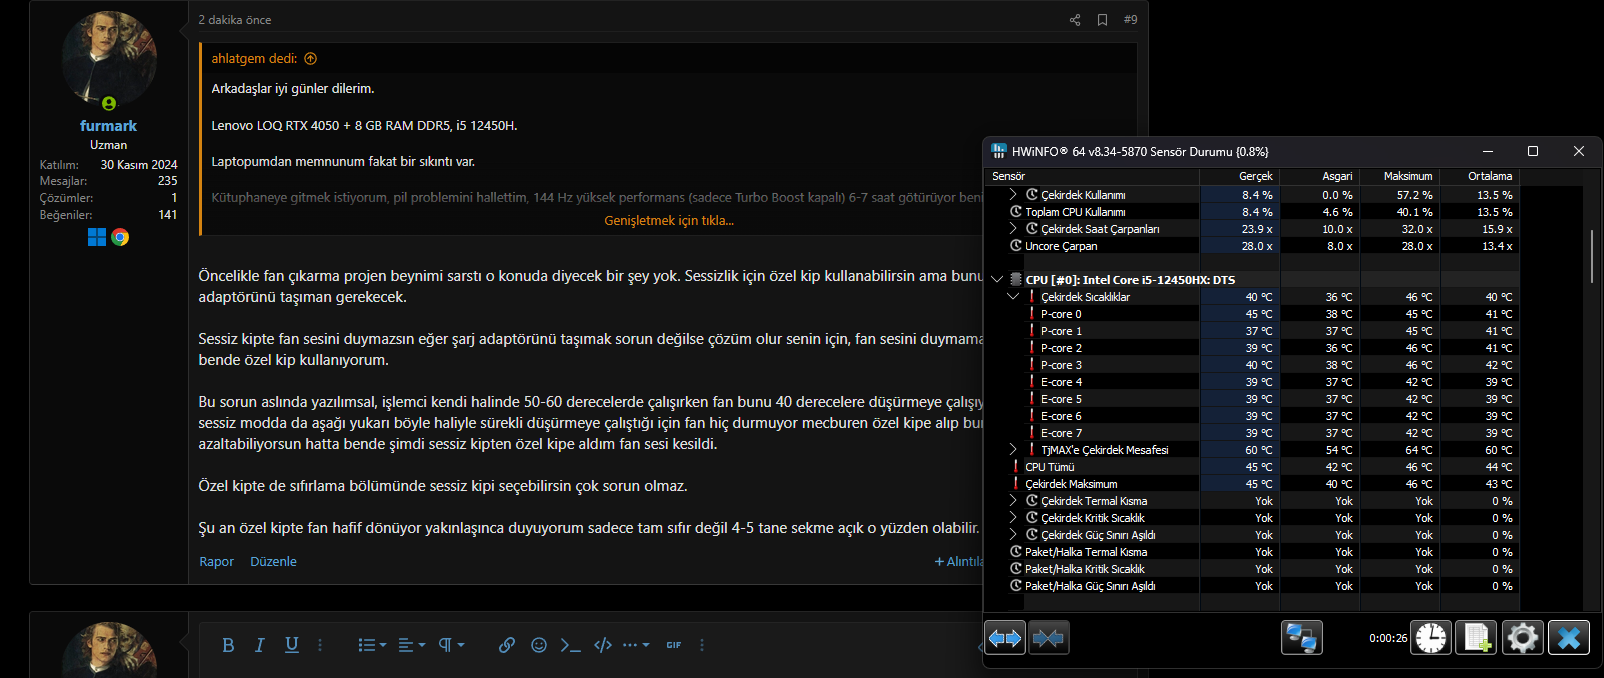The image size is (1604, 678).
Task: Click the HWiNFO shrink columns arrows button
Action: pyautogui.click(x=1048, y=638)
